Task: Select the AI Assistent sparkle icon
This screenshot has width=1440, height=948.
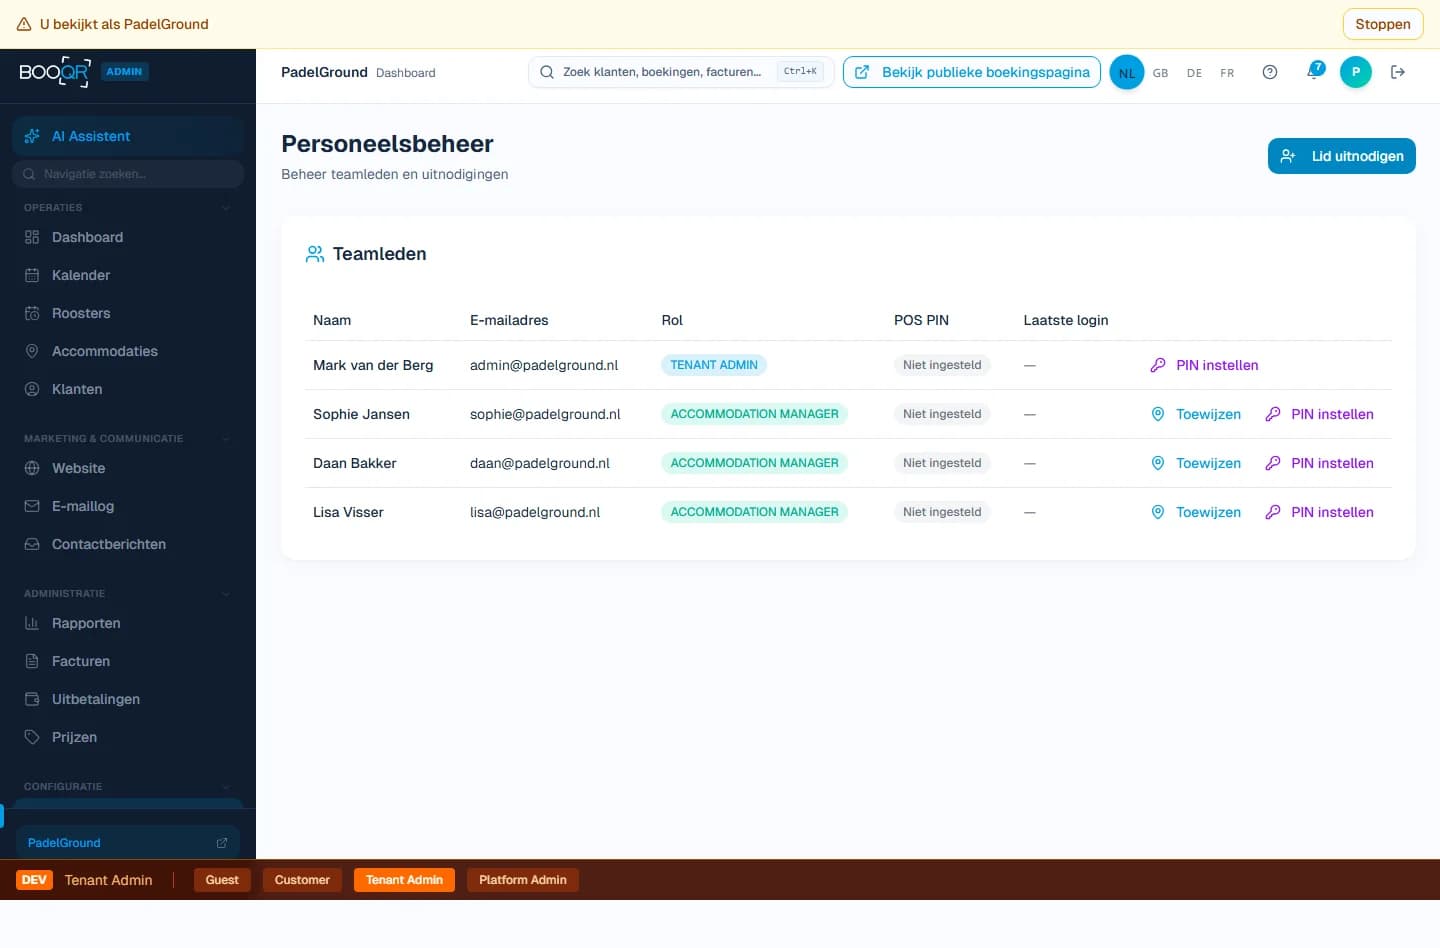Action: (x=32, y=136)
